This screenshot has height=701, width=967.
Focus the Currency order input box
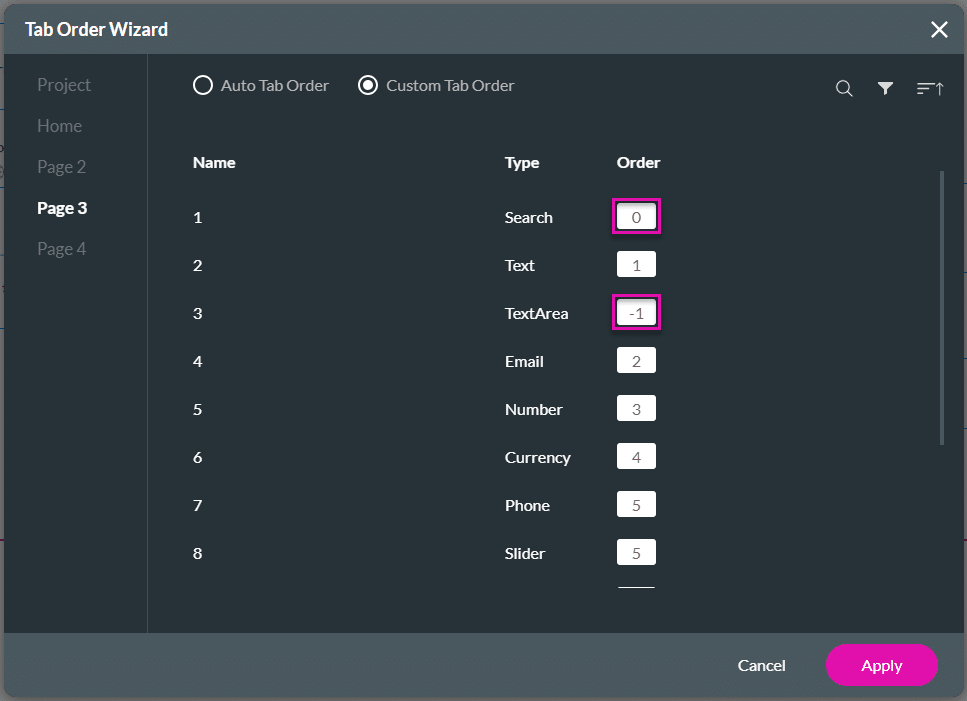tap(636, 457)
